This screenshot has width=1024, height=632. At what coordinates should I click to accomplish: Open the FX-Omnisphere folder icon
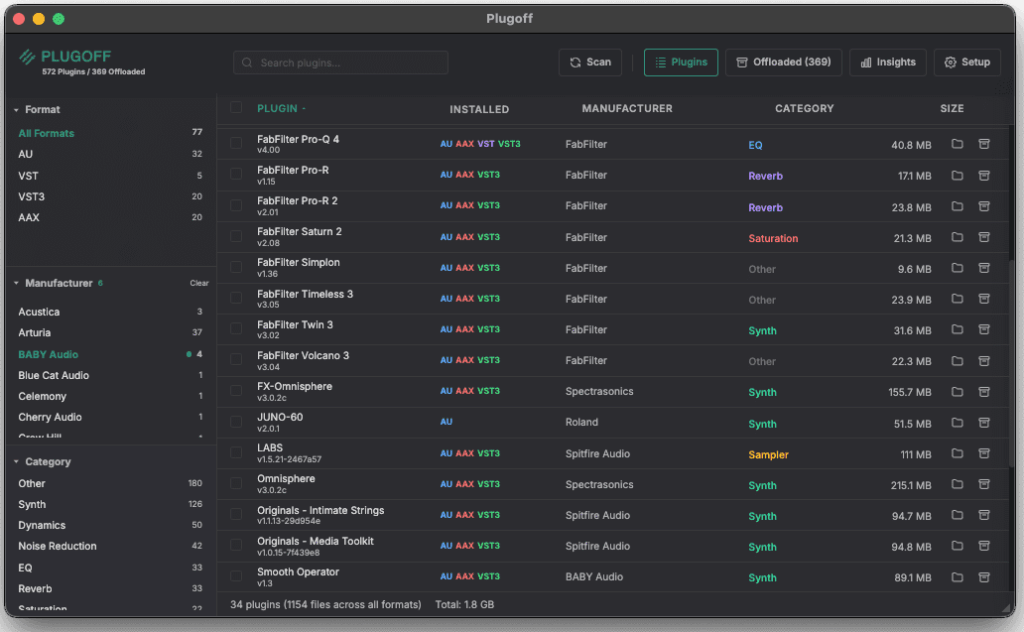click(x=957, y=392)
